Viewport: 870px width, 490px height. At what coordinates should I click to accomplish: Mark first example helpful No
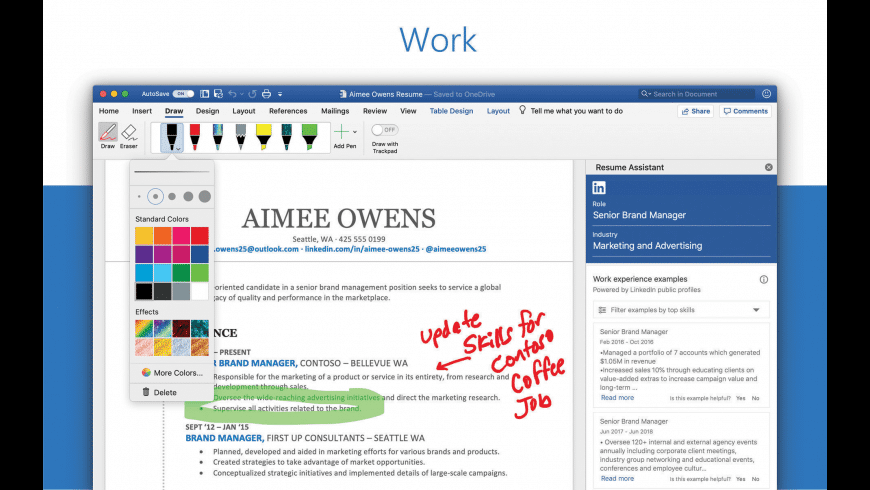pos(756,398)
